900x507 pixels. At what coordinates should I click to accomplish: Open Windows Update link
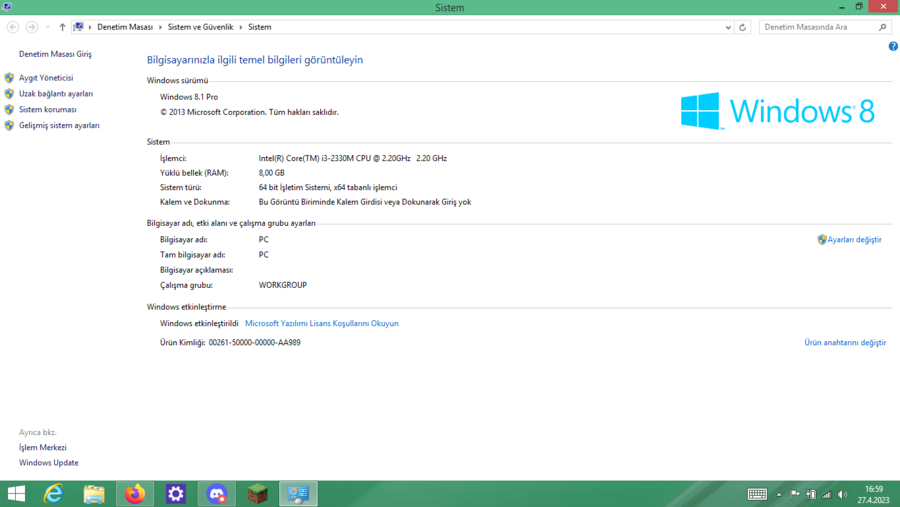pyautogui.click(x=49, y=463)
